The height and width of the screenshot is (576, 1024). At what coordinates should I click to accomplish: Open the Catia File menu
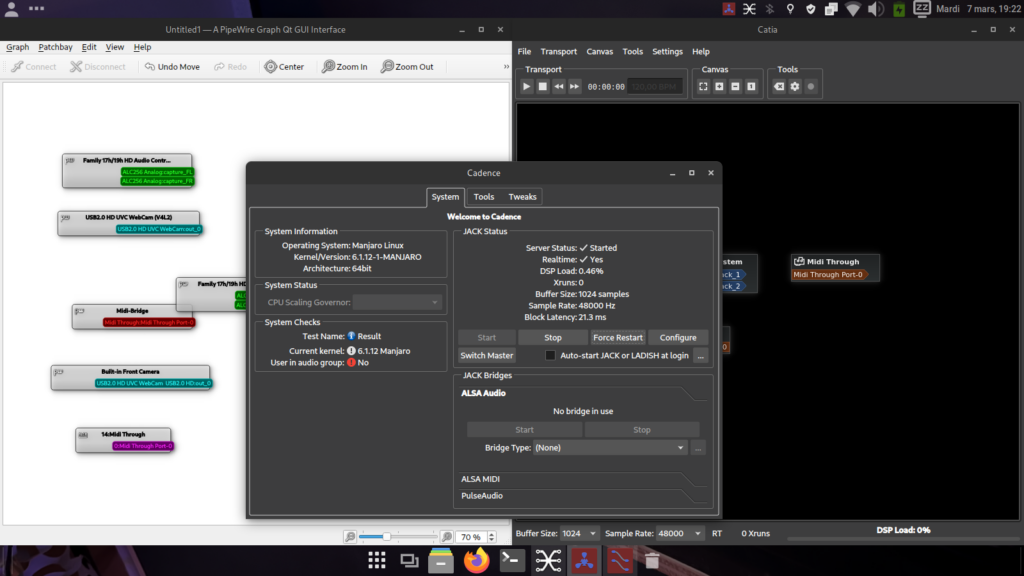pos(524,52)
